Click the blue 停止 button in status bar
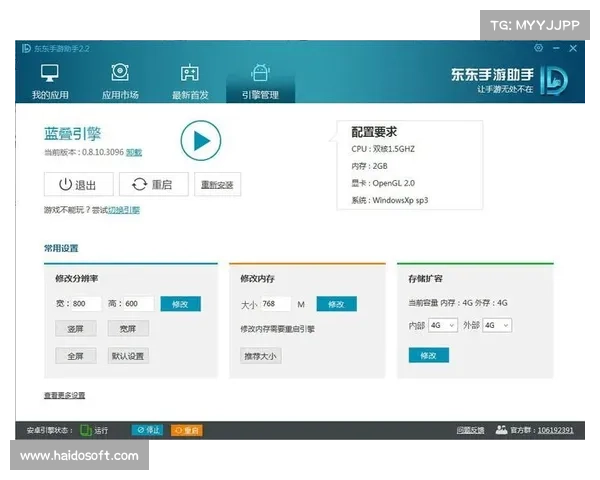Image resolution: width=600 pixels, height=480 pixels. tap(148, 430)
